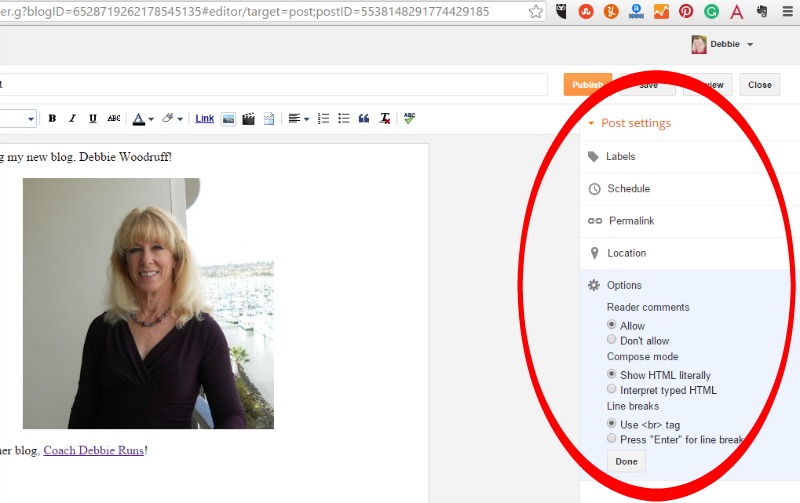800x503 pixels.
Task: Collapse the Options section
Action: [615, 285]
